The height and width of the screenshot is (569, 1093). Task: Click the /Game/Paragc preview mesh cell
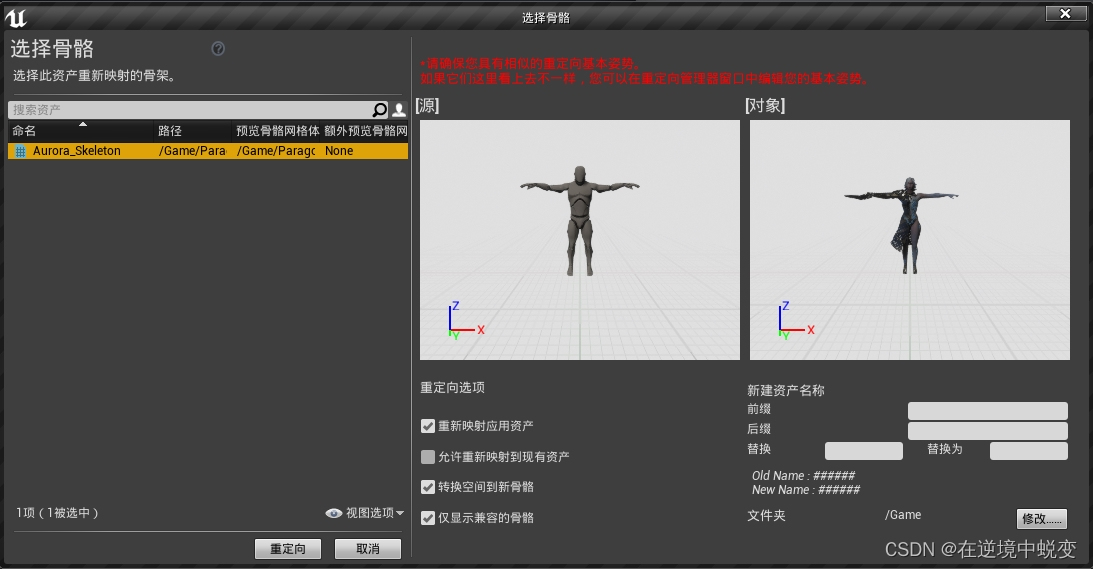coord(276,151)
